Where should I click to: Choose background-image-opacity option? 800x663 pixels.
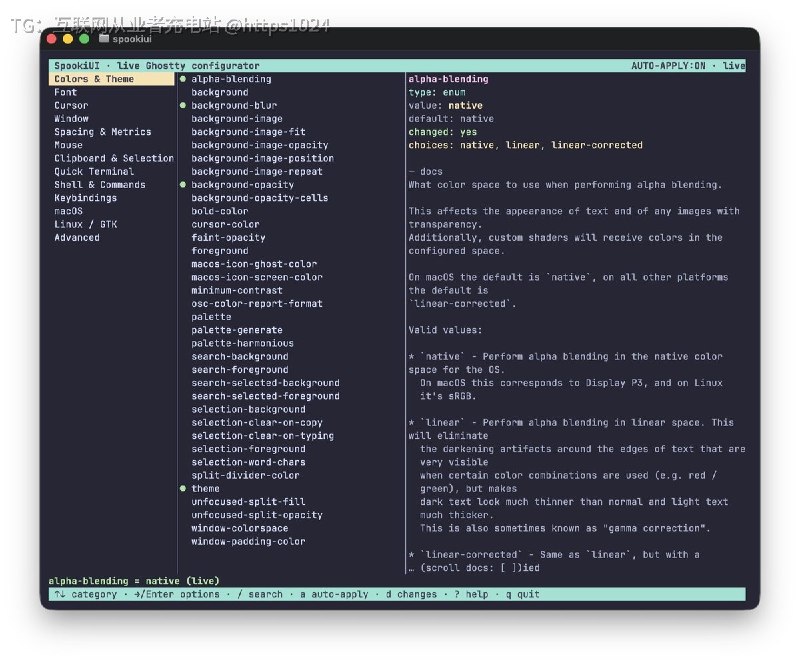pos(260,145)
